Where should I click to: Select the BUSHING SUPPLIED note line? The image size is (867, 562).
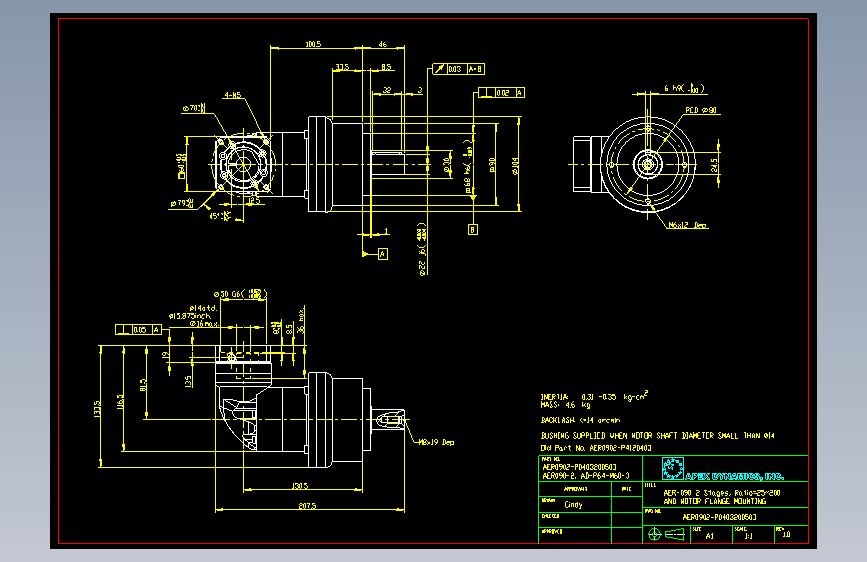657,436
